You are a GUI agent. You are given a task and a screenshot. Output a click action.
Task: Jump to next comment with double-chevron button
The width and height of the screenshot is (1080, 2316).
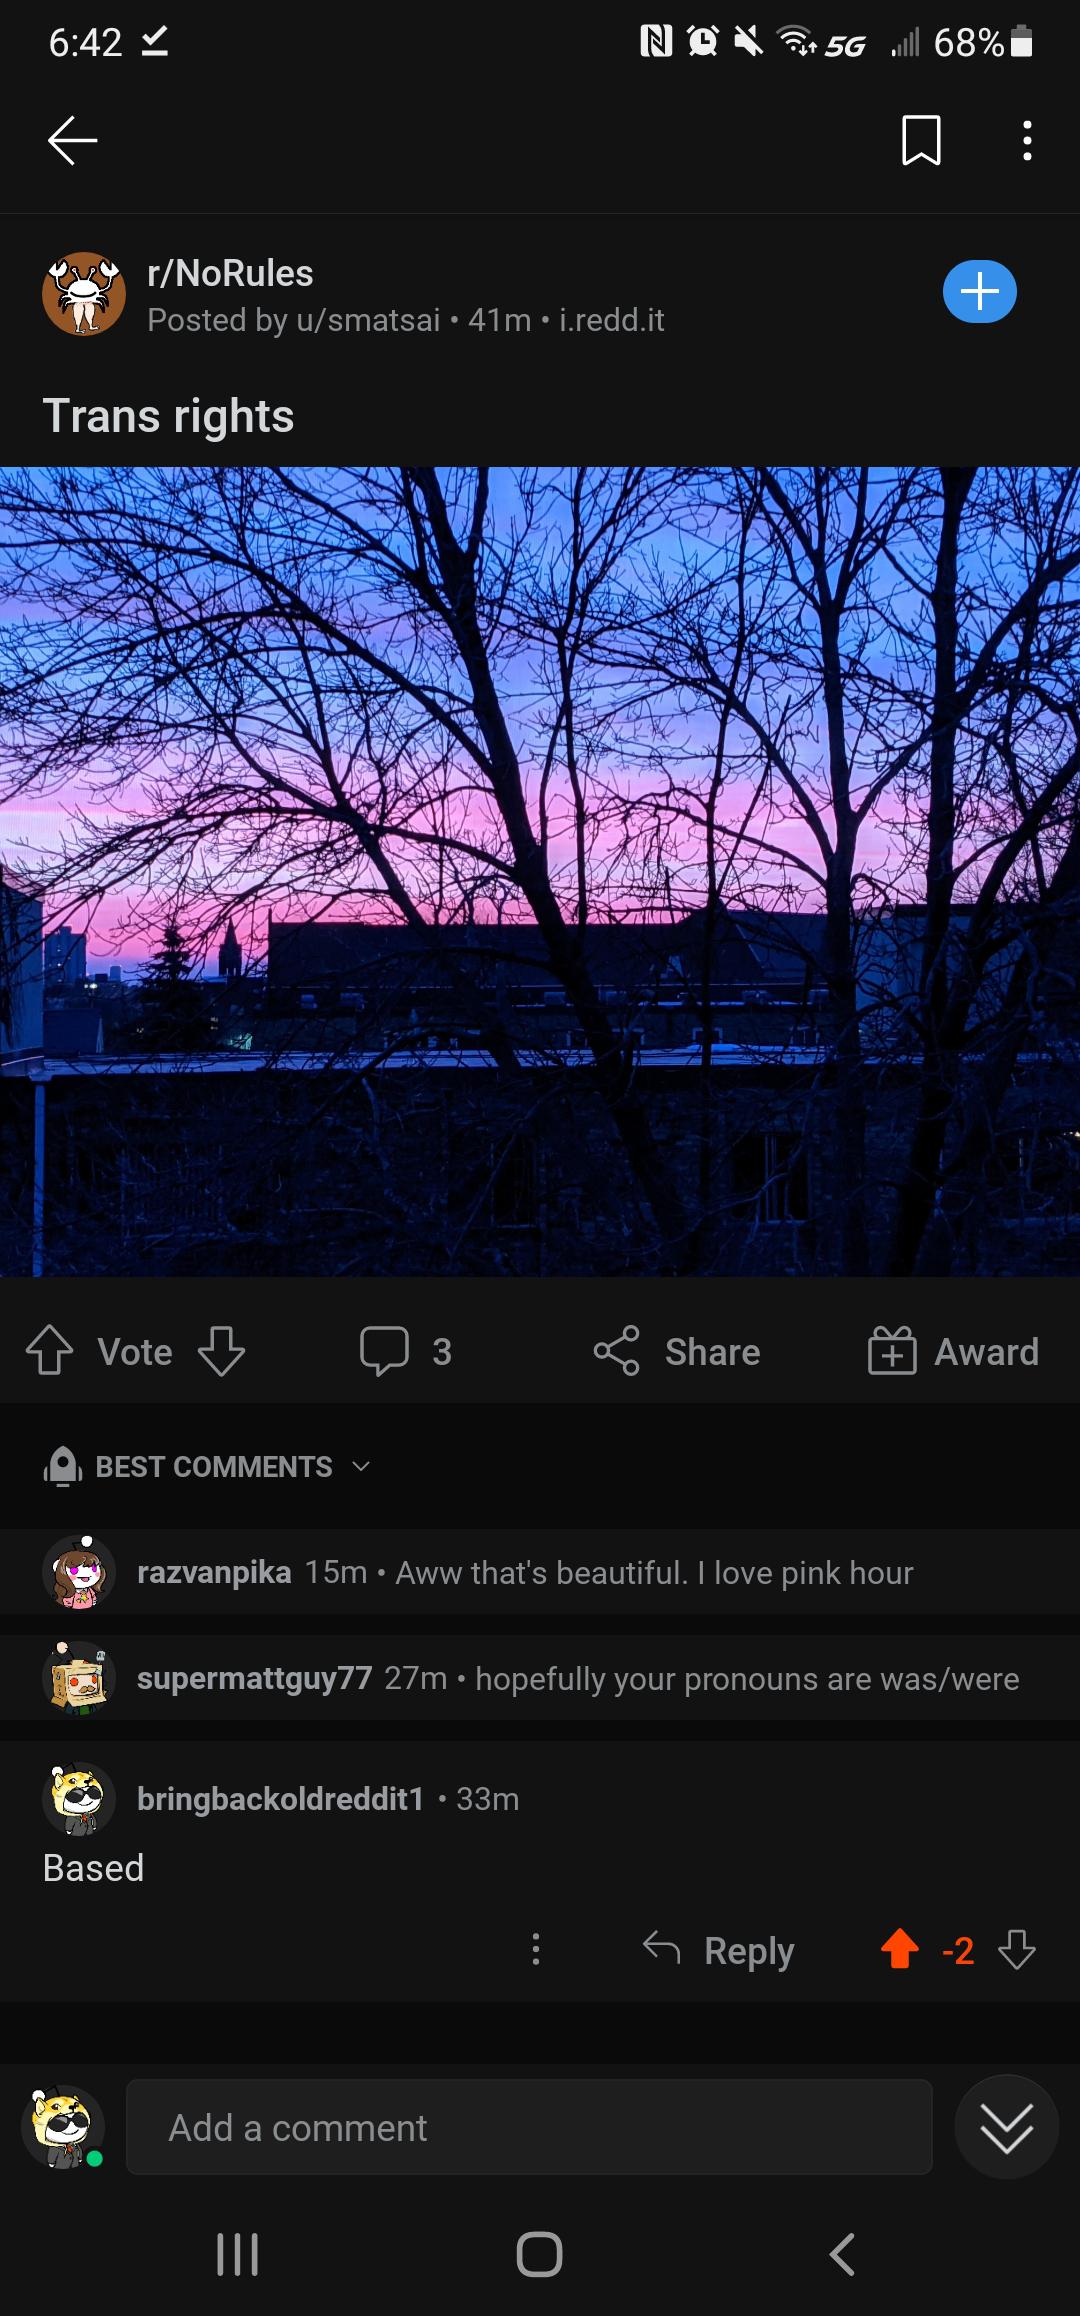1006,2127
